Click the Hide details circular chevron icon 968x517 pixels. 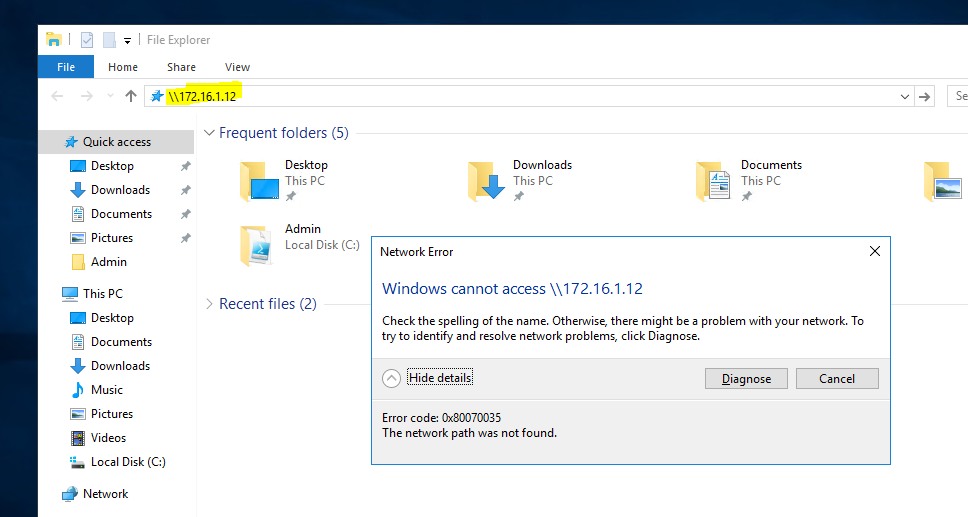pos(391,378)
